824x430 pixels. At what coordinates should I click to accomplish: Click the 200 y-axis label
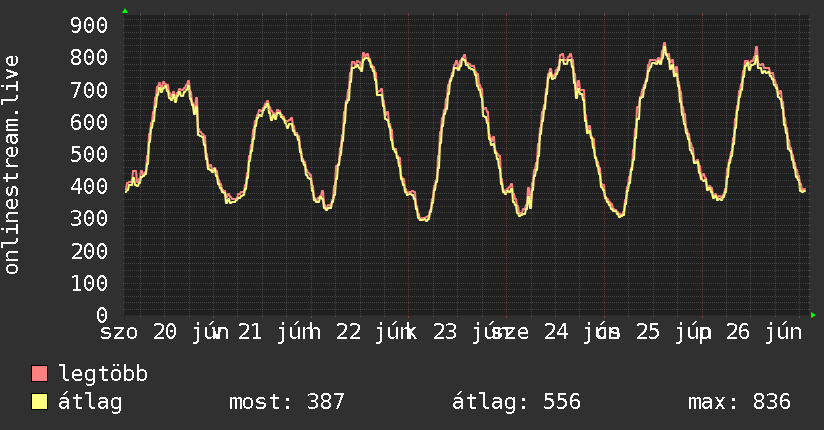pos(89,251)
